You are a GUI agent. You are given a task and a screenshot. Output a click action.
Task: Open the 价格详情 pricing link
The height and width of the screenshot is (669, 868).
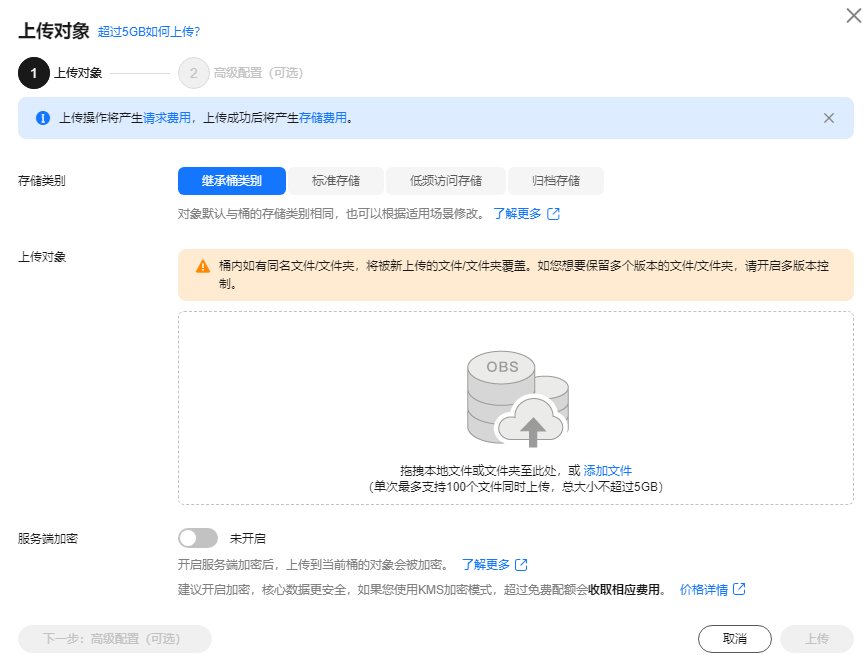pos(704,590)
